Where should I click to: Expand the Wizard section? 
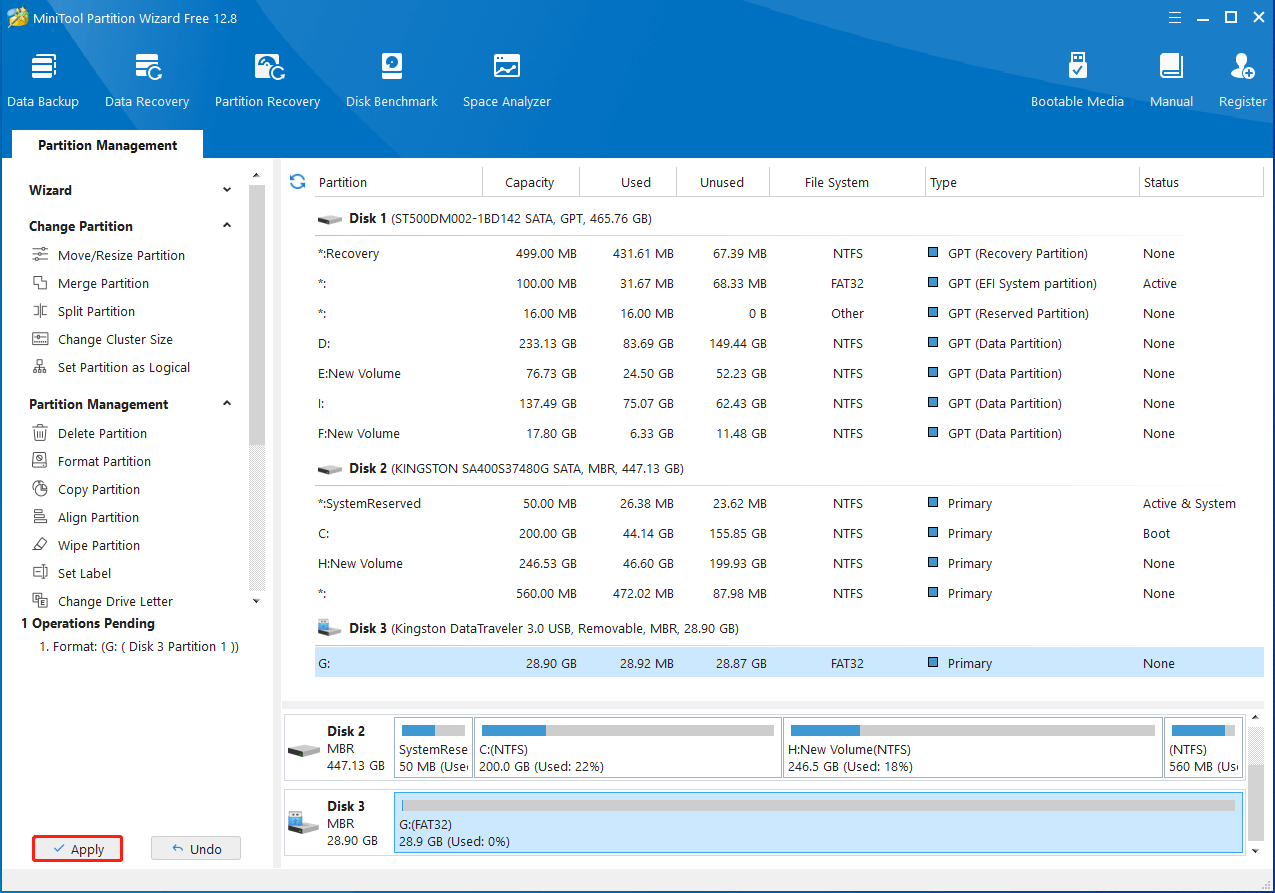click(227, 190)
